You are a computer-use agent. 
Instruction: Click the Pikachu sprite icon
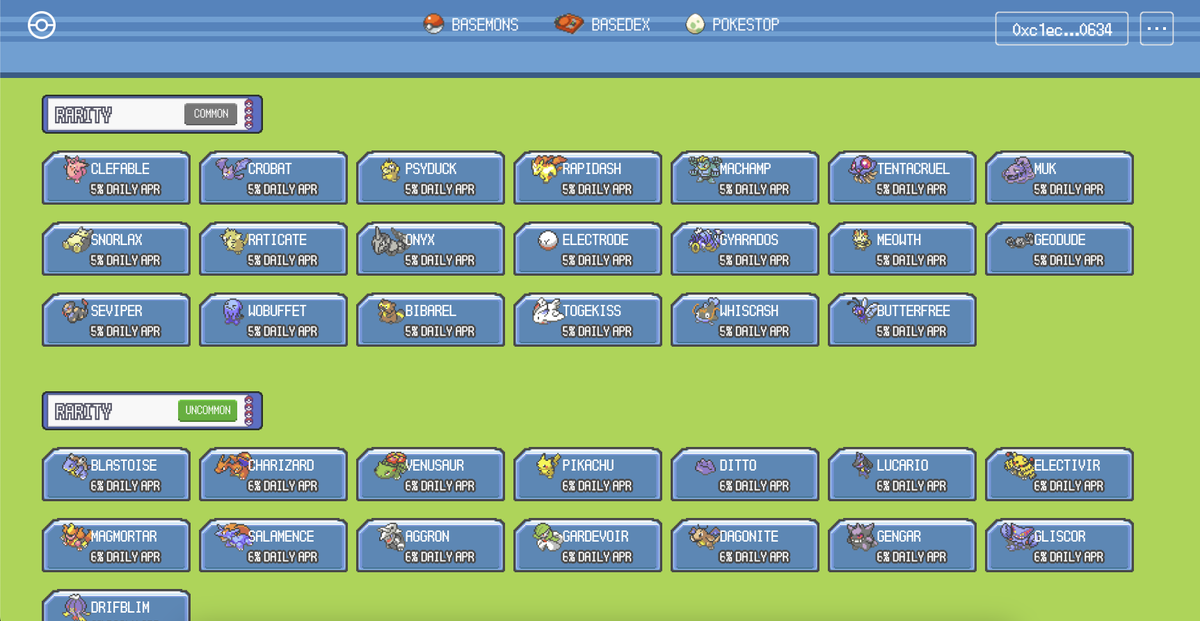click(547, 466)
